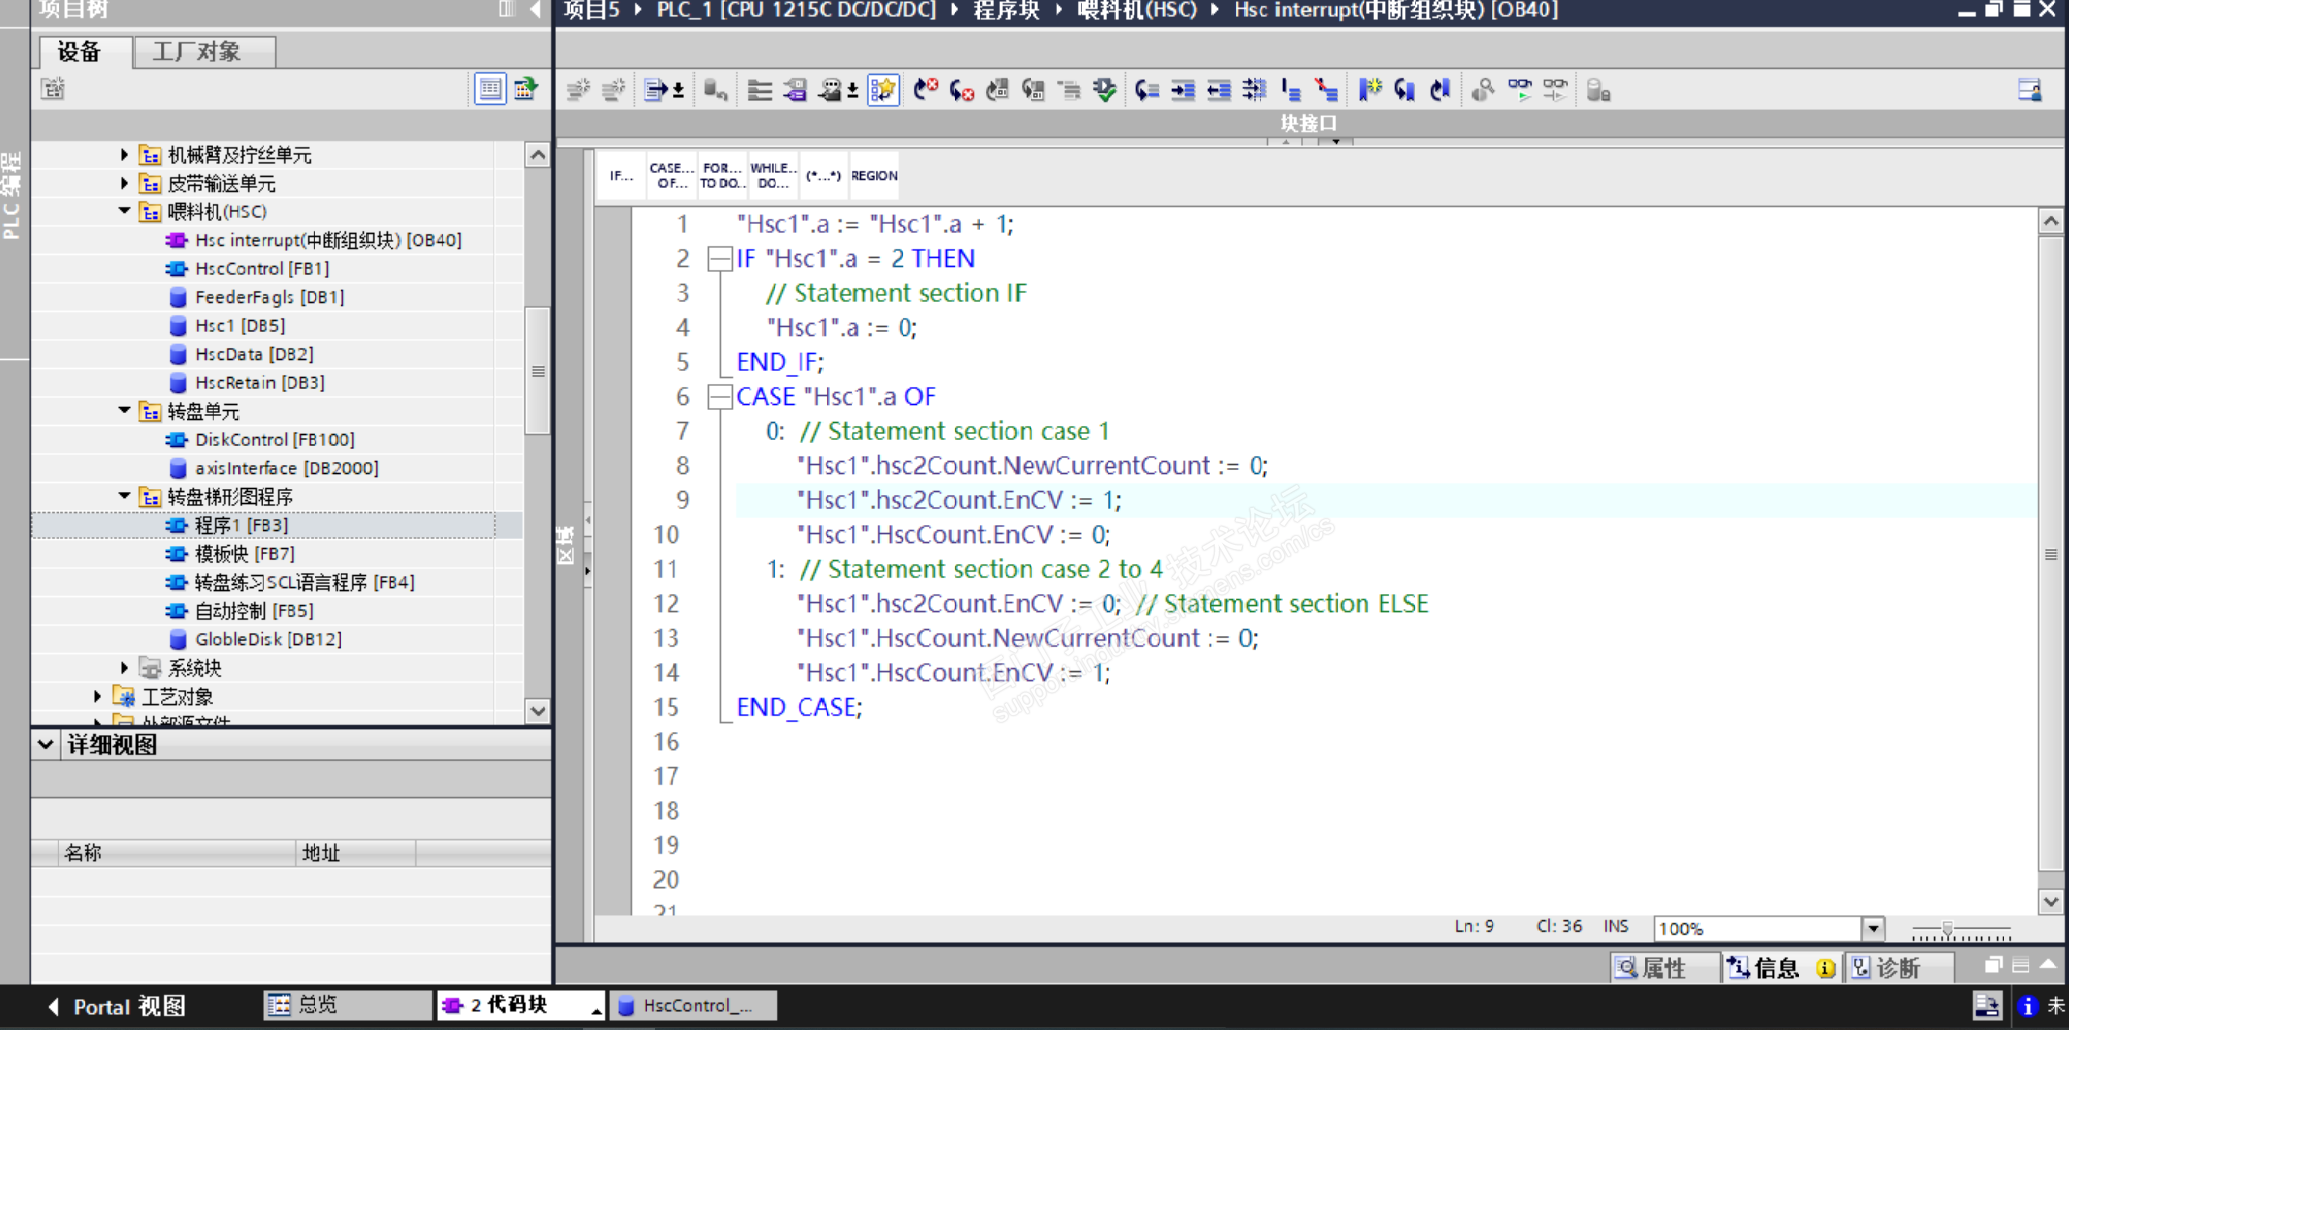This screenshot has width=2306, height=1208.
Task: Click the monitoring on/off glasses icon
Action: click(x=1519, y=91)
